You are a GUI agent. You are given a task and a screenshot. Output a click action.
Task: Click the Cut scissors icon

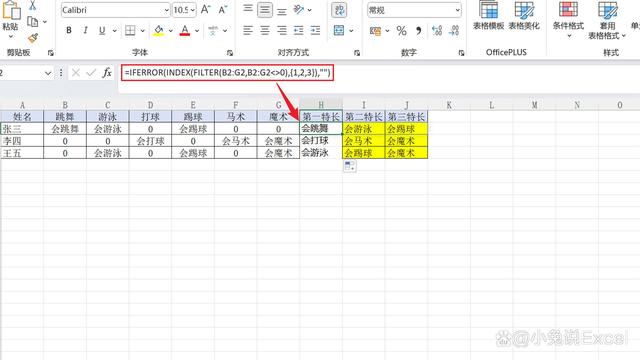pyautogui.click(x=33, y=5)
